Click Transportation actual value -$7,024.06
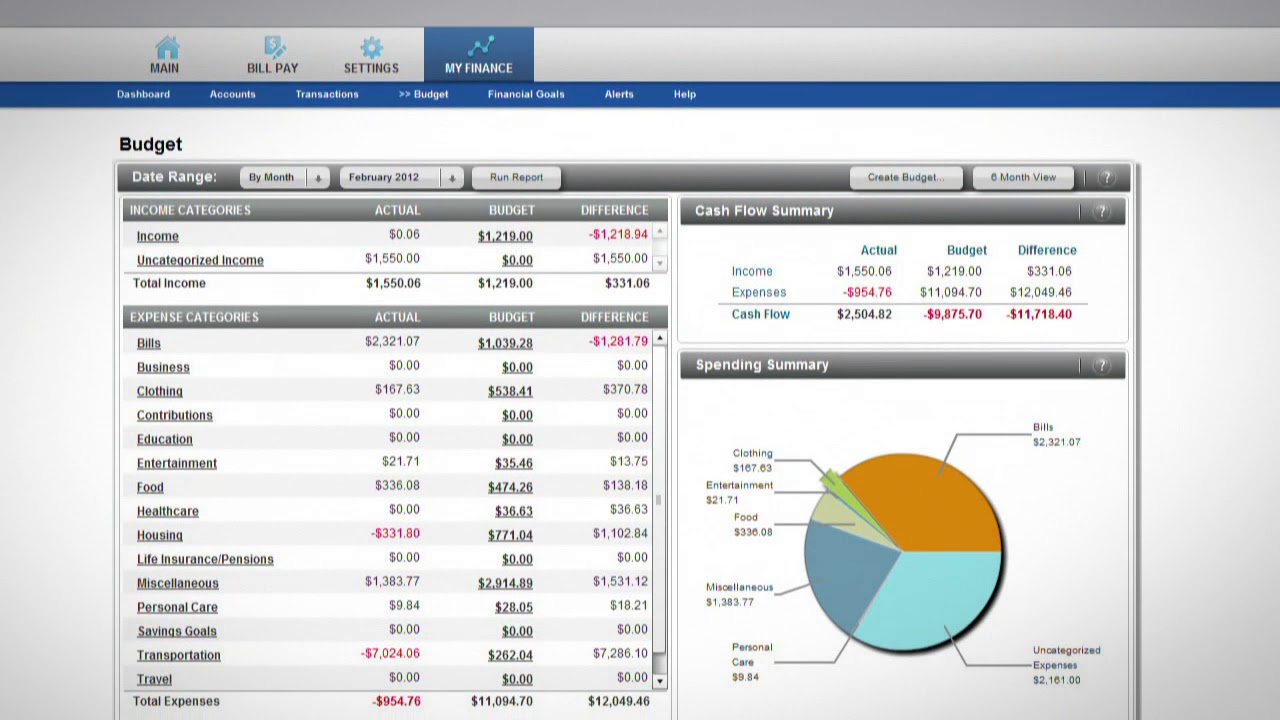The width and height of the screenshot is (1280, 720). point(390,653)
